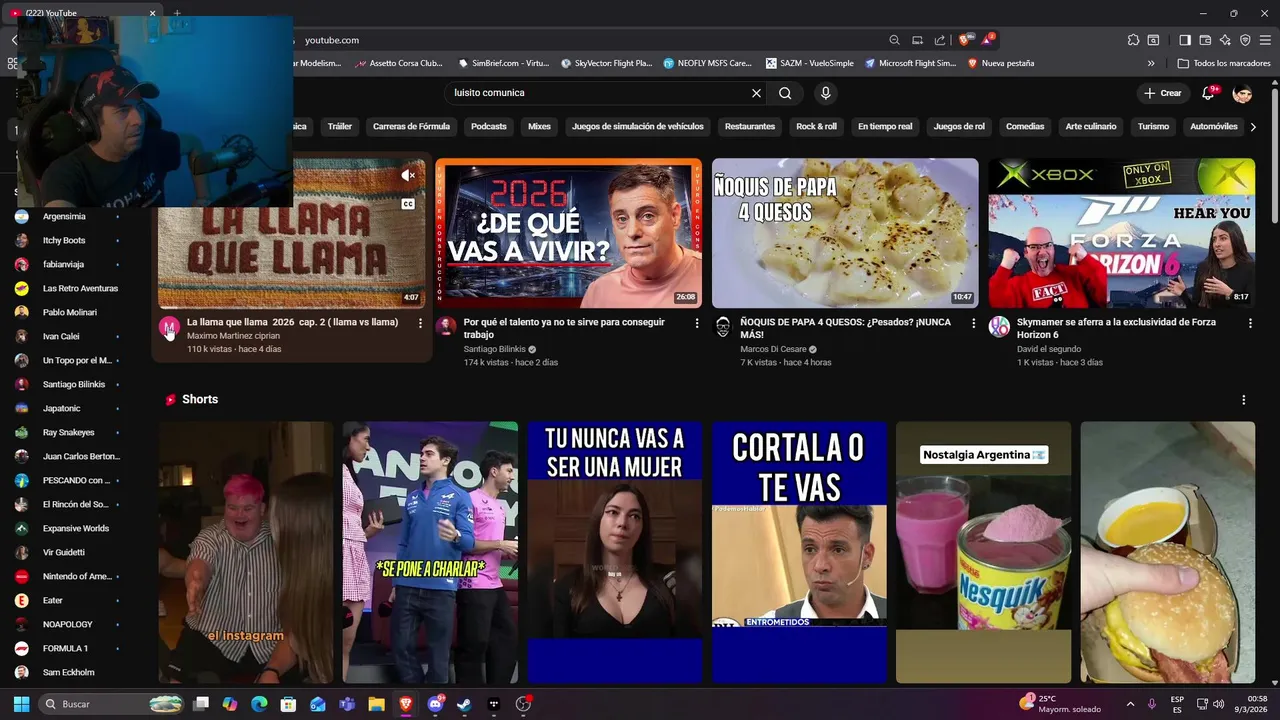Screen dimensions: 1280x720
Task: Toggle captions on the llama video preview
Action: tap(408, 204)
